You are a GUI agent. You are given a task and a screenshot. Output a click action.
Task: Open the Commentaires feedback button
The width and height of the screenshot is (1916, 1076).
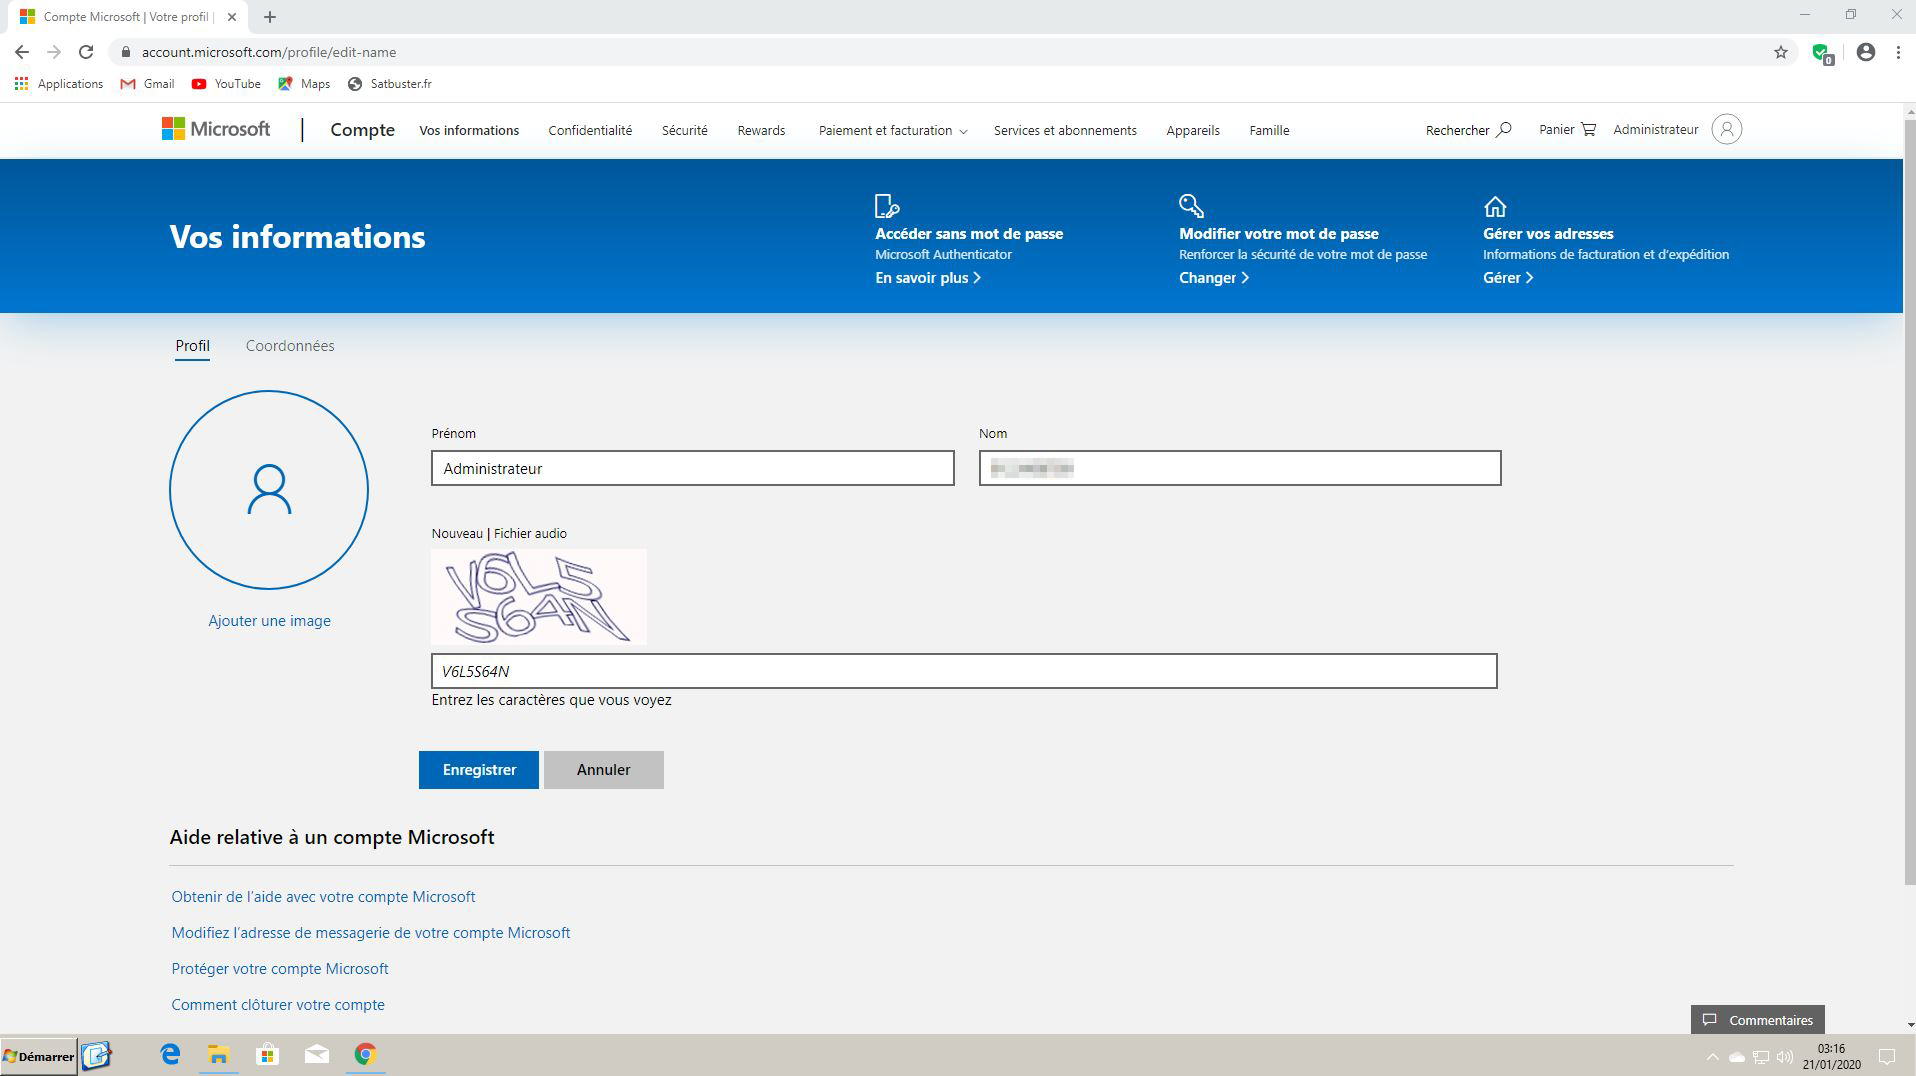coord(1758,1020)
